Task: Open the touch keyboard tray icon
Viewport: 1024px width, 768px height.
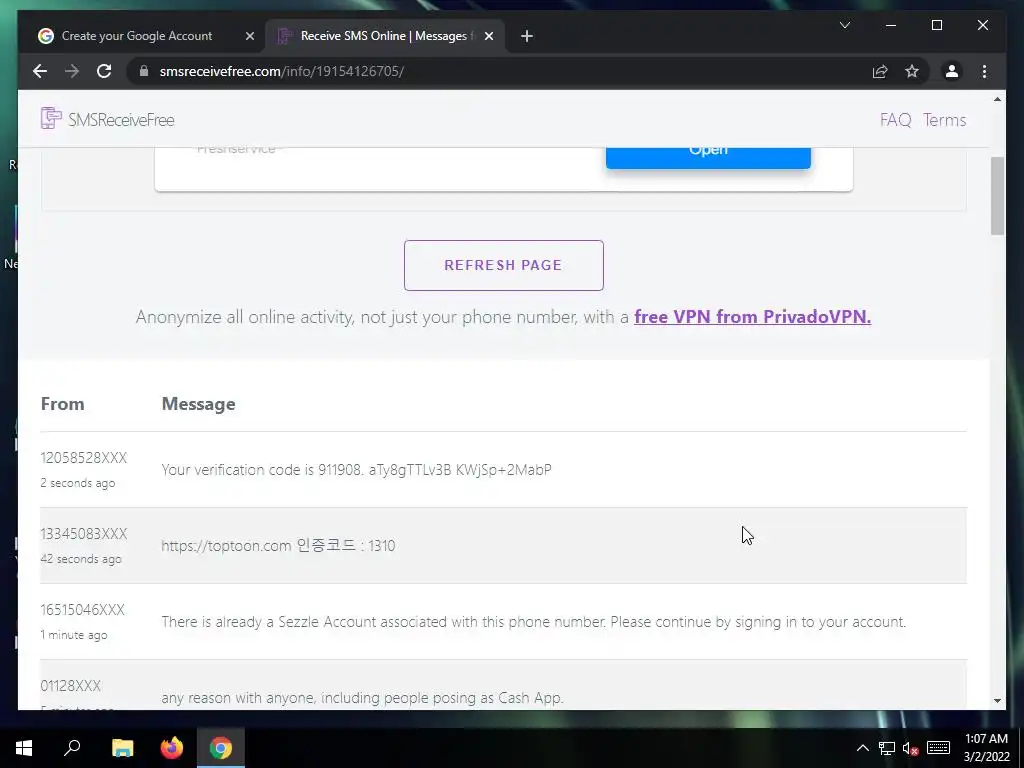Action: tap(938, 748)
